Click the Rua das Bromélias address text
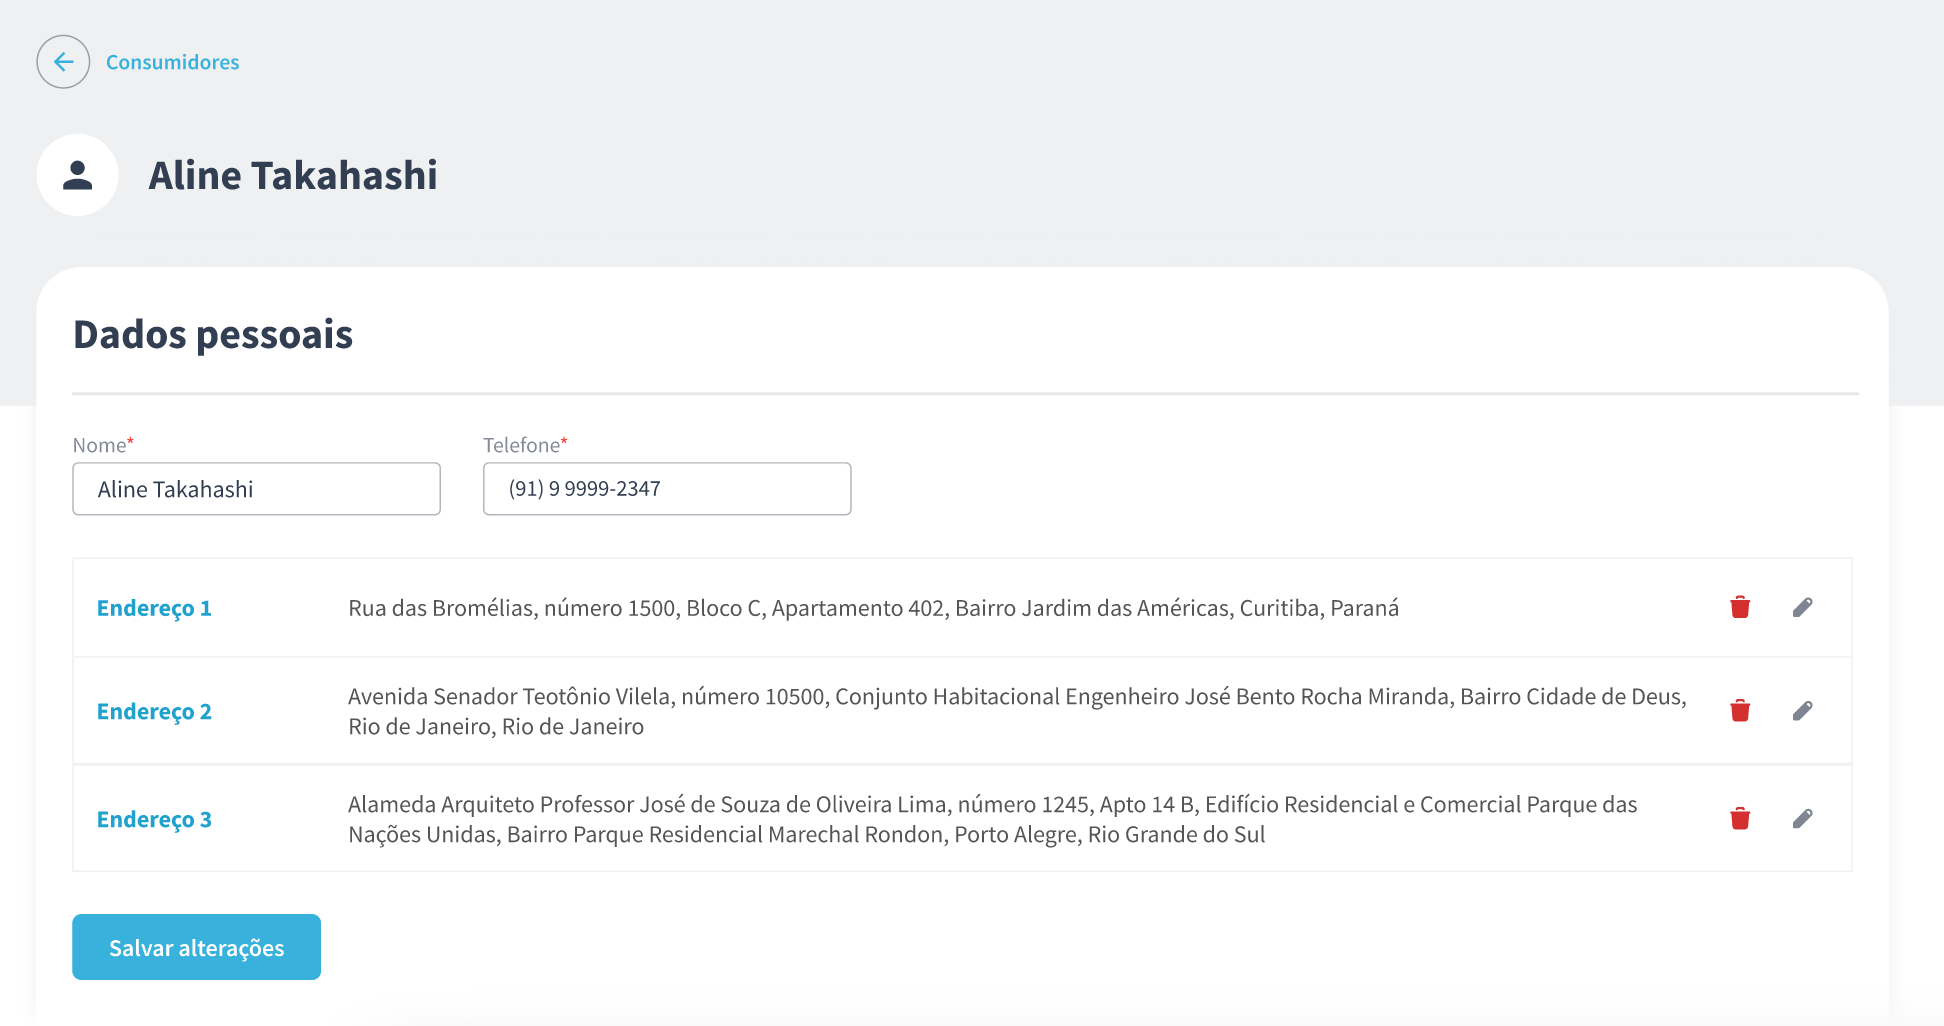This screenshot has width=1944, height=1026. pyautogui.click(x=873, y=608)
